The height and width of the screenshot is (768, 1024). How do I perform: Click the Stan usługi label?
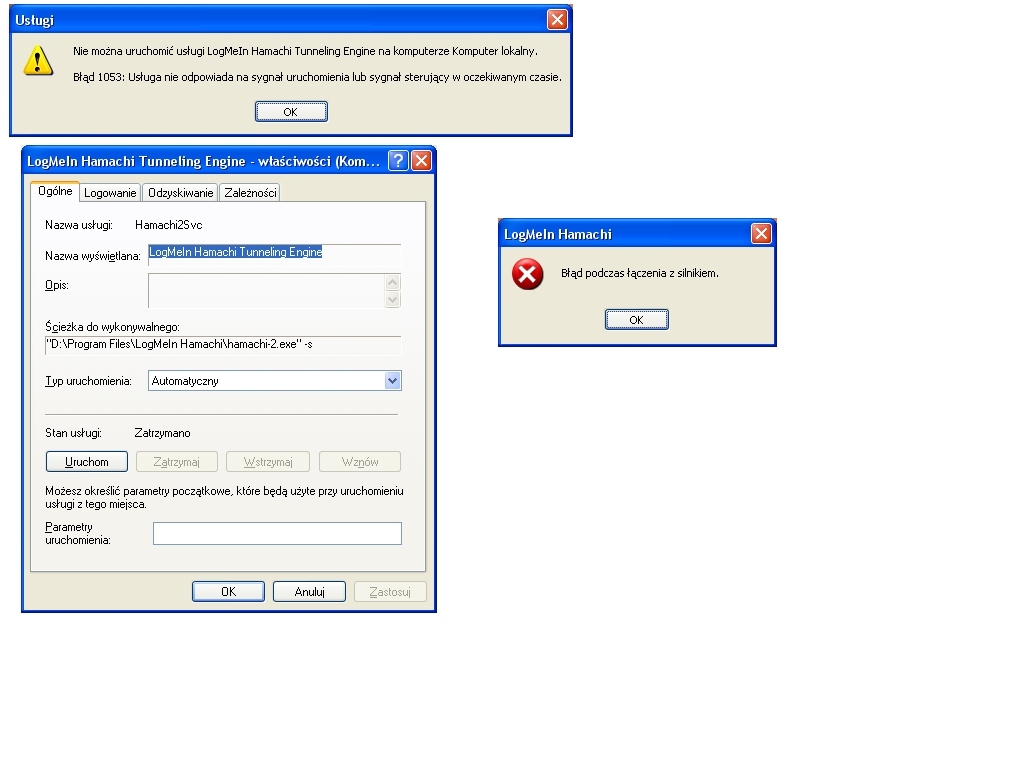(x=73, y=433)
